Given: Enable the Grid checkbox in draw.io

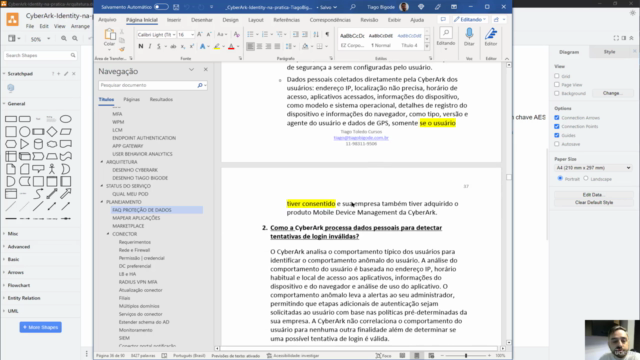Looking at the screenshot, I should pos(557,76).
